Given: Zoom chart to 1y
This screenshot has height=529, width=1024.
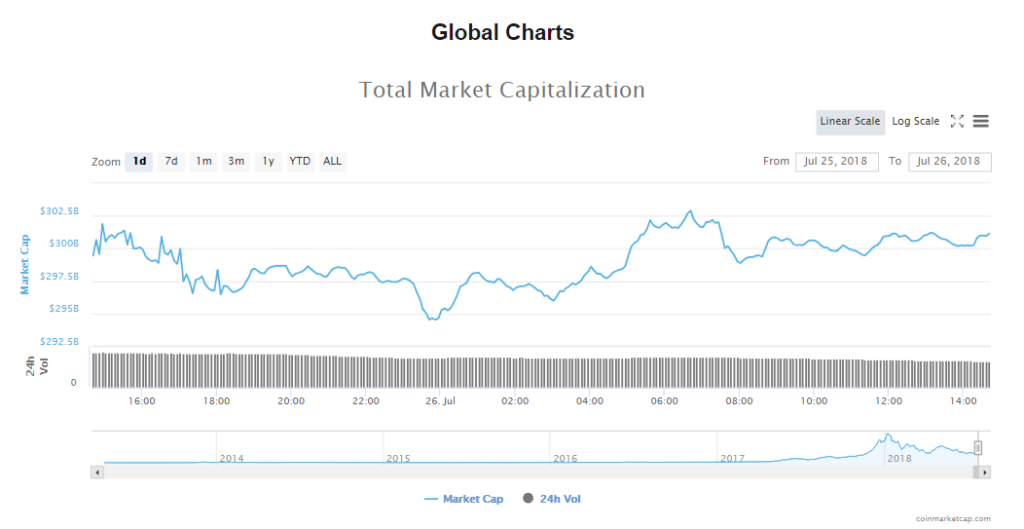Looking at the screenshot, I should point(267,161).
